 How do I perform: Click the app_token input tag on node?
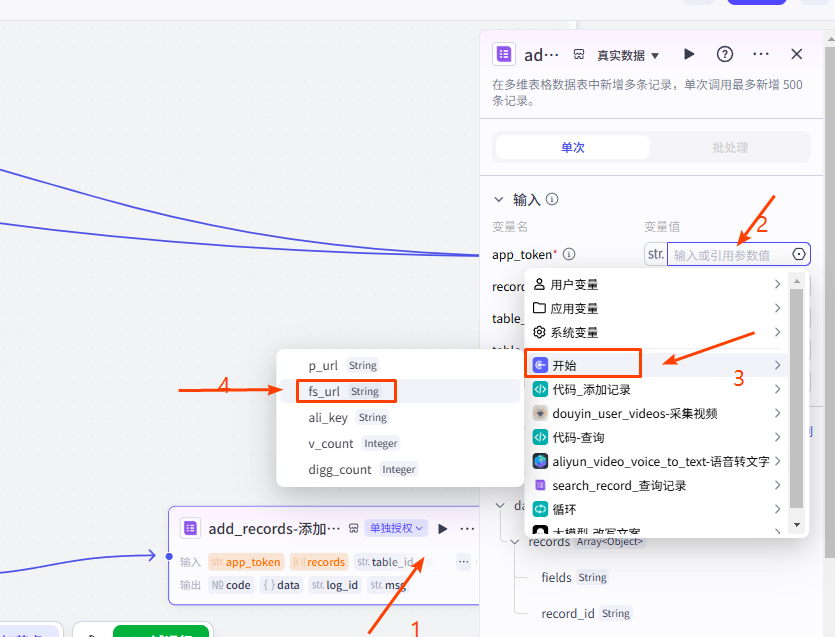click(x=245, y=562)
